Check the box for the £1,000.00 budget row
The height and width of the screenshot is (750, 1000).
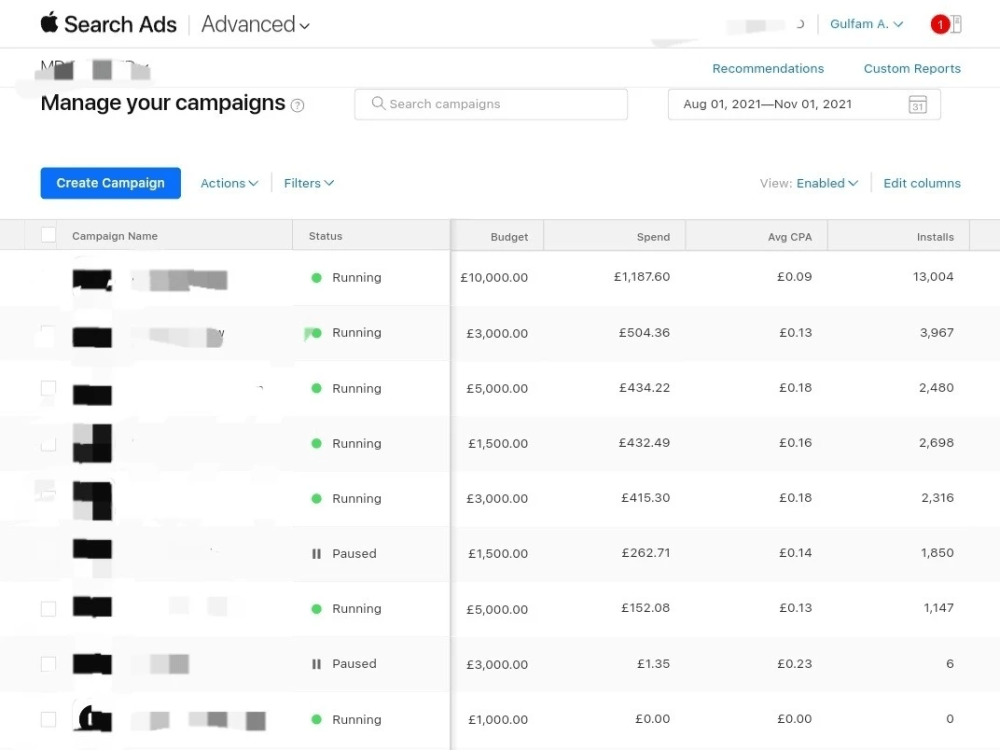click(48, 719)
